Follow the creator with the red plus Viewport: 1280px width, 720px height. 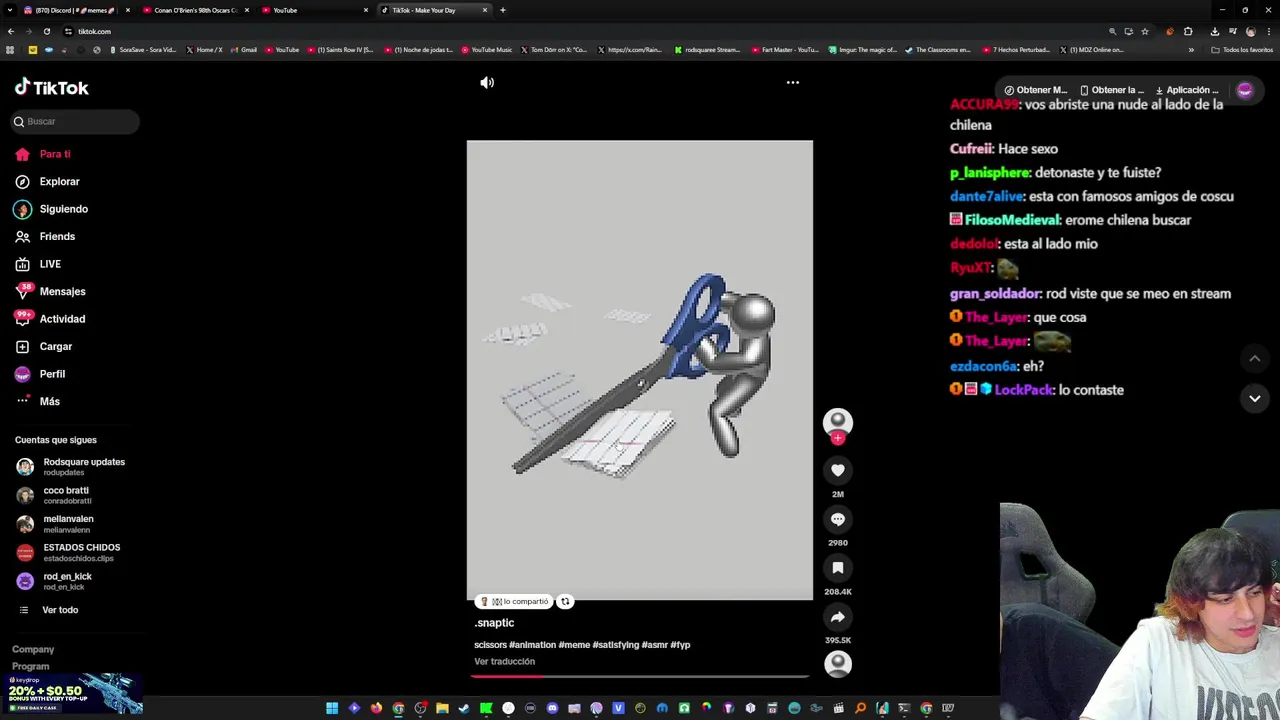click(838, 438)
